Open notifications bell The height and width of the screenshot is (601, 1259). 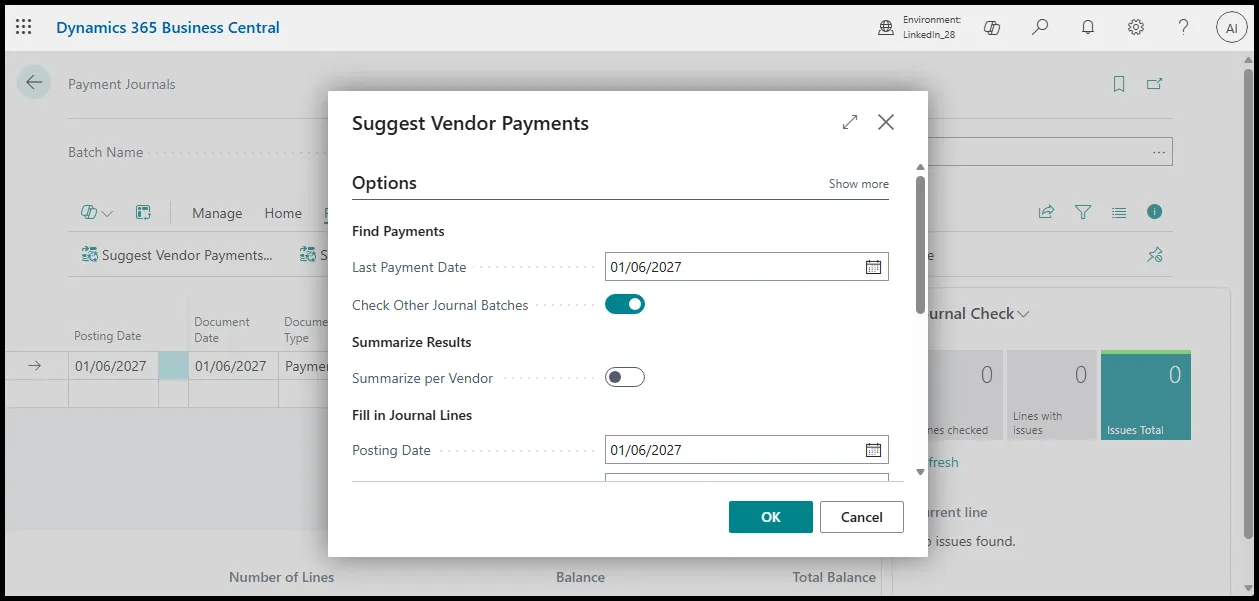tap(1088, 28)
